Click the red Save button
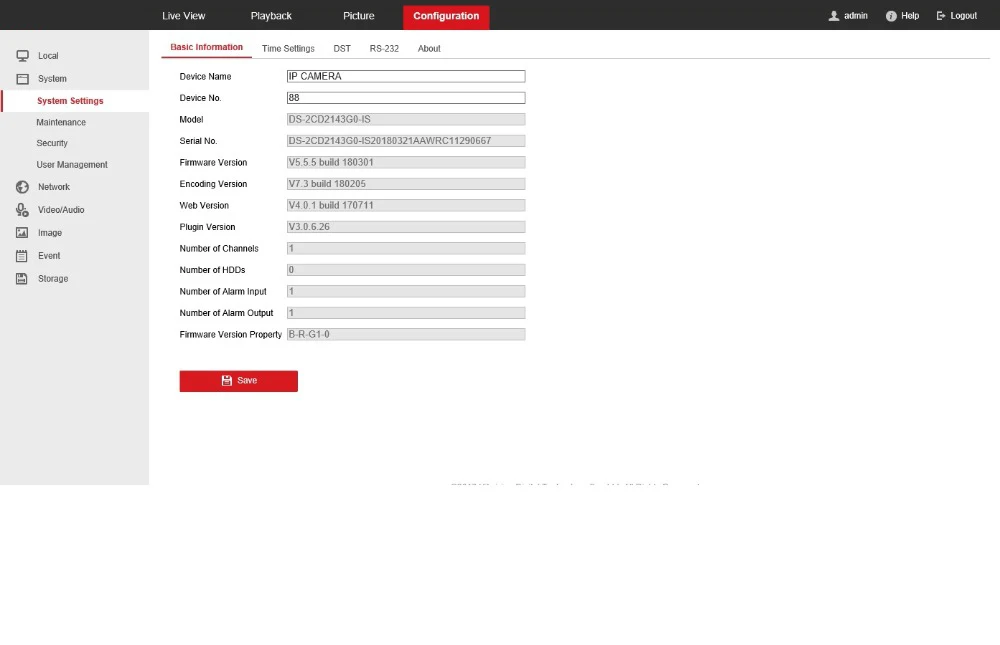 239,381
